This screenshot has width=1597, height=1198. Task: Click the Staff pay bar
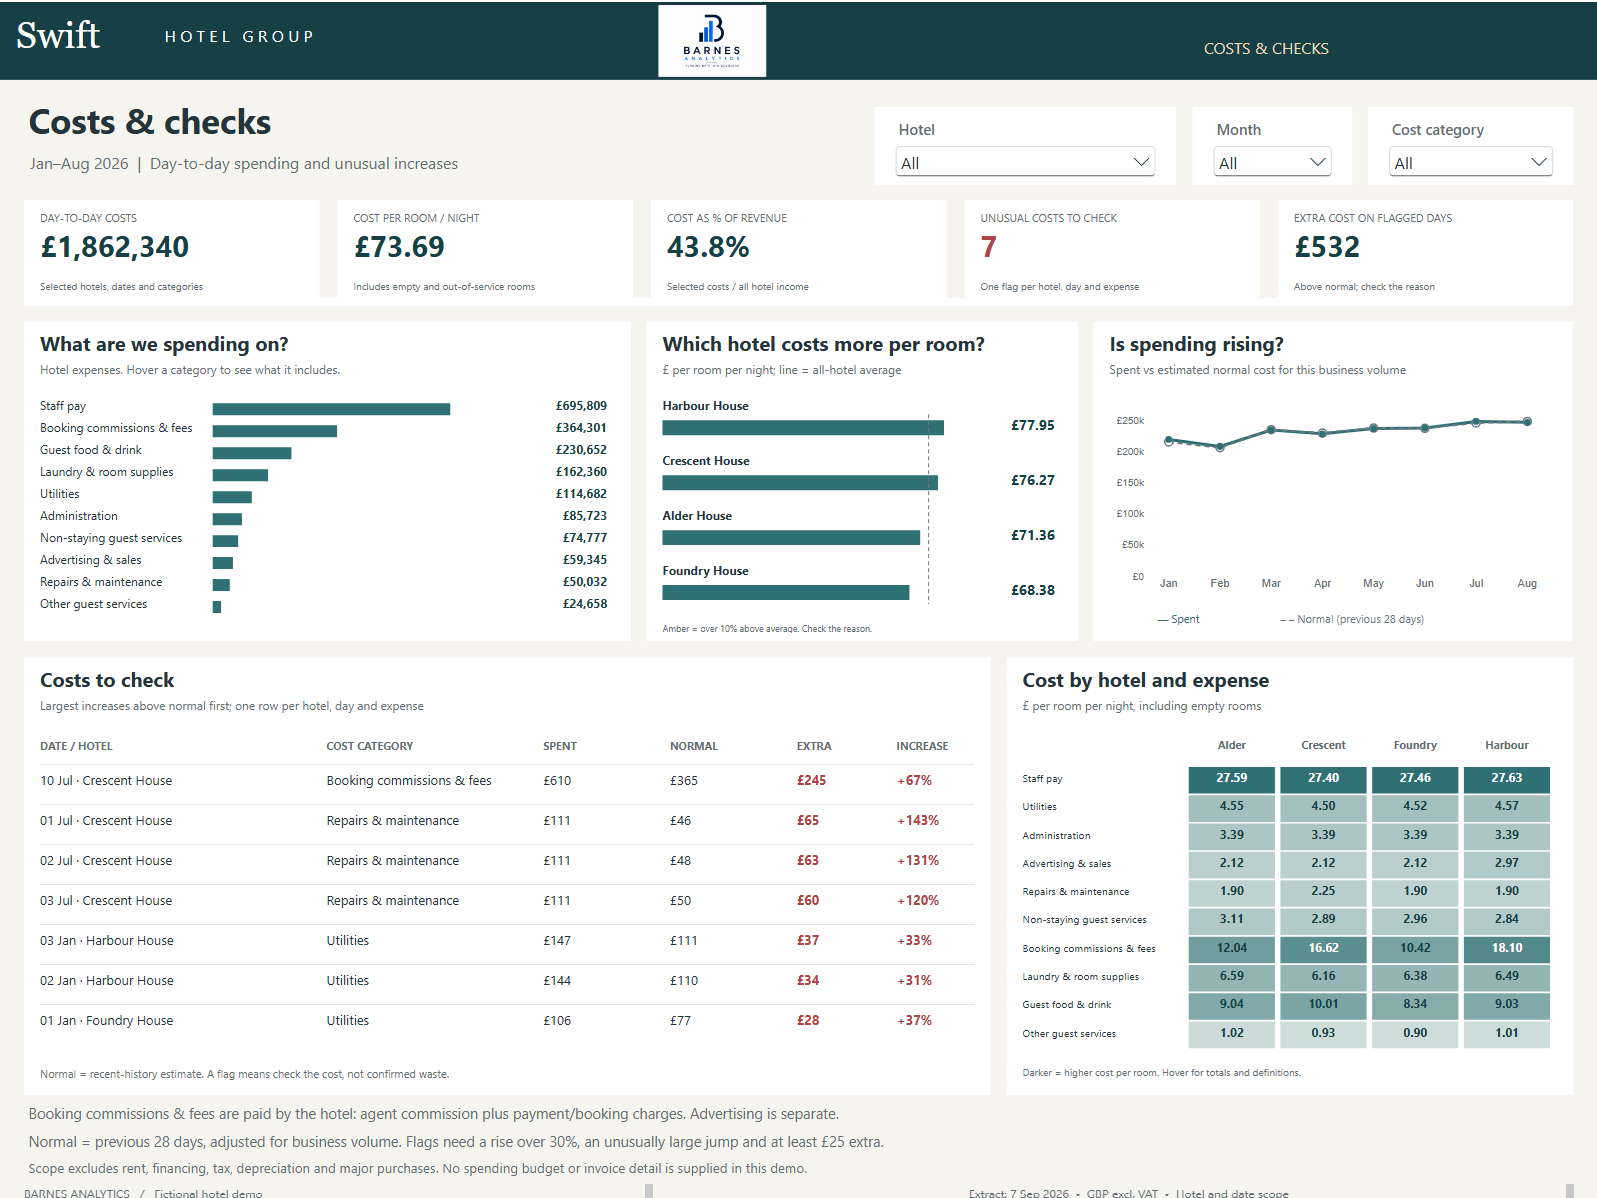pyautogui.click(x=331, y=408)
